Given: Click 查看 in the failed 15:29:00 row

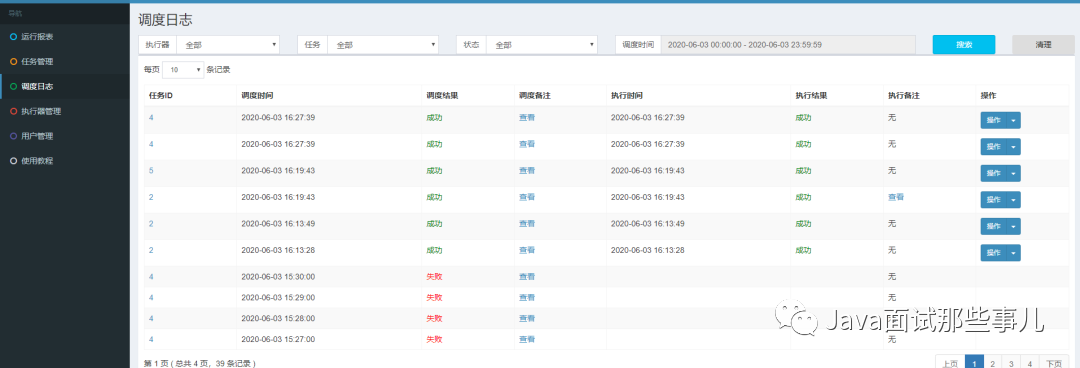Looking at the screenshot, I should [527, 297].
